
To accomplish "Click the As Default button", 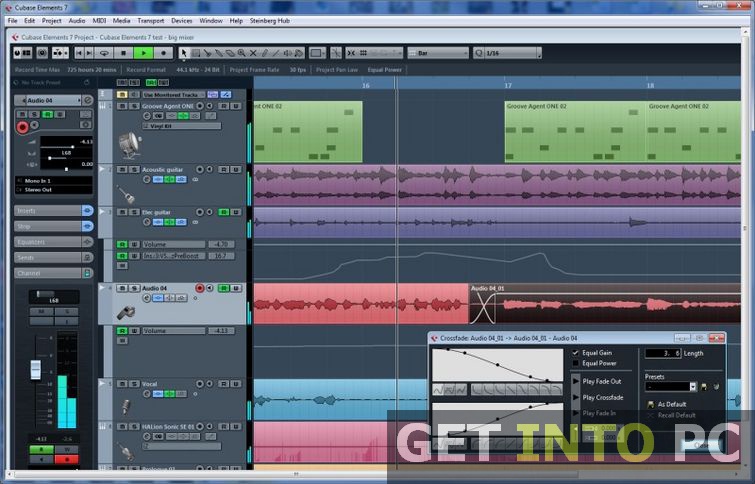I will coord(666,404).
